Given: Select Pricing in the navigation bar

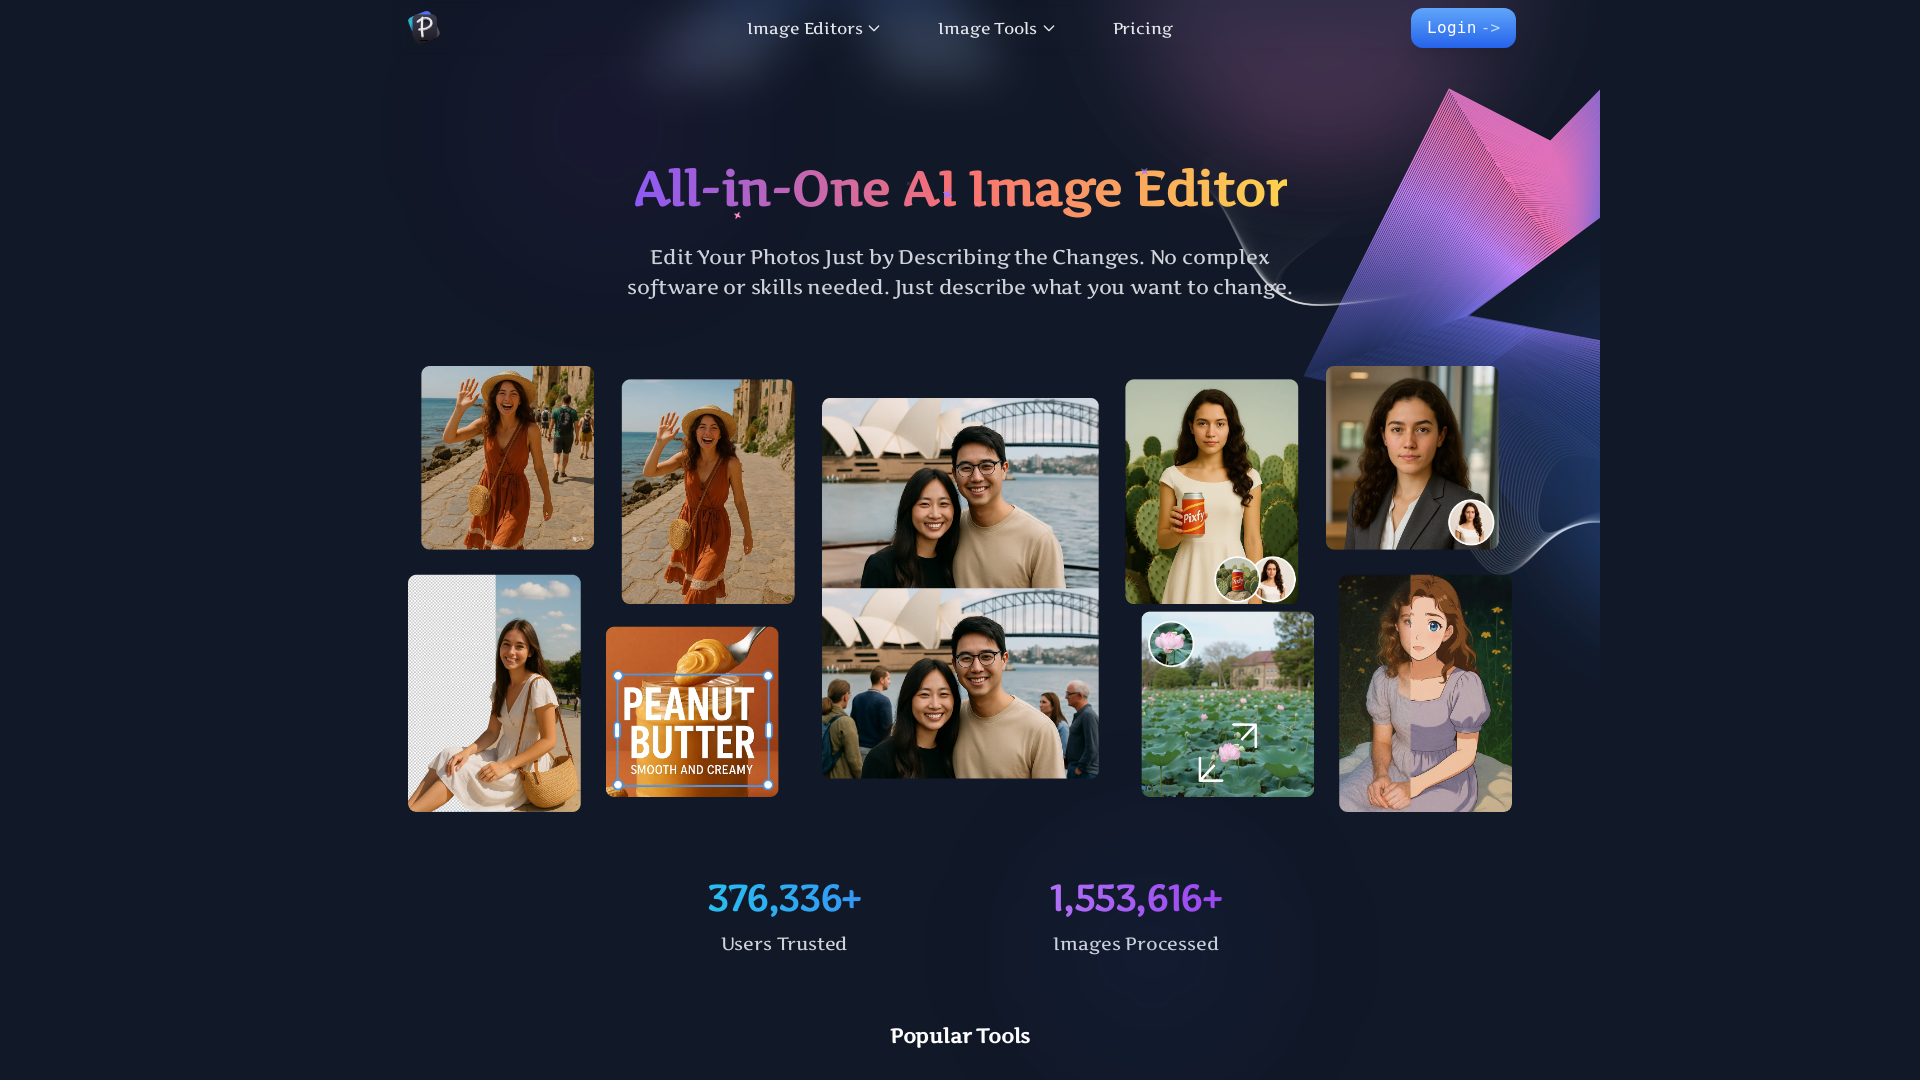Looking at the screenshot, I should 1142,28.
